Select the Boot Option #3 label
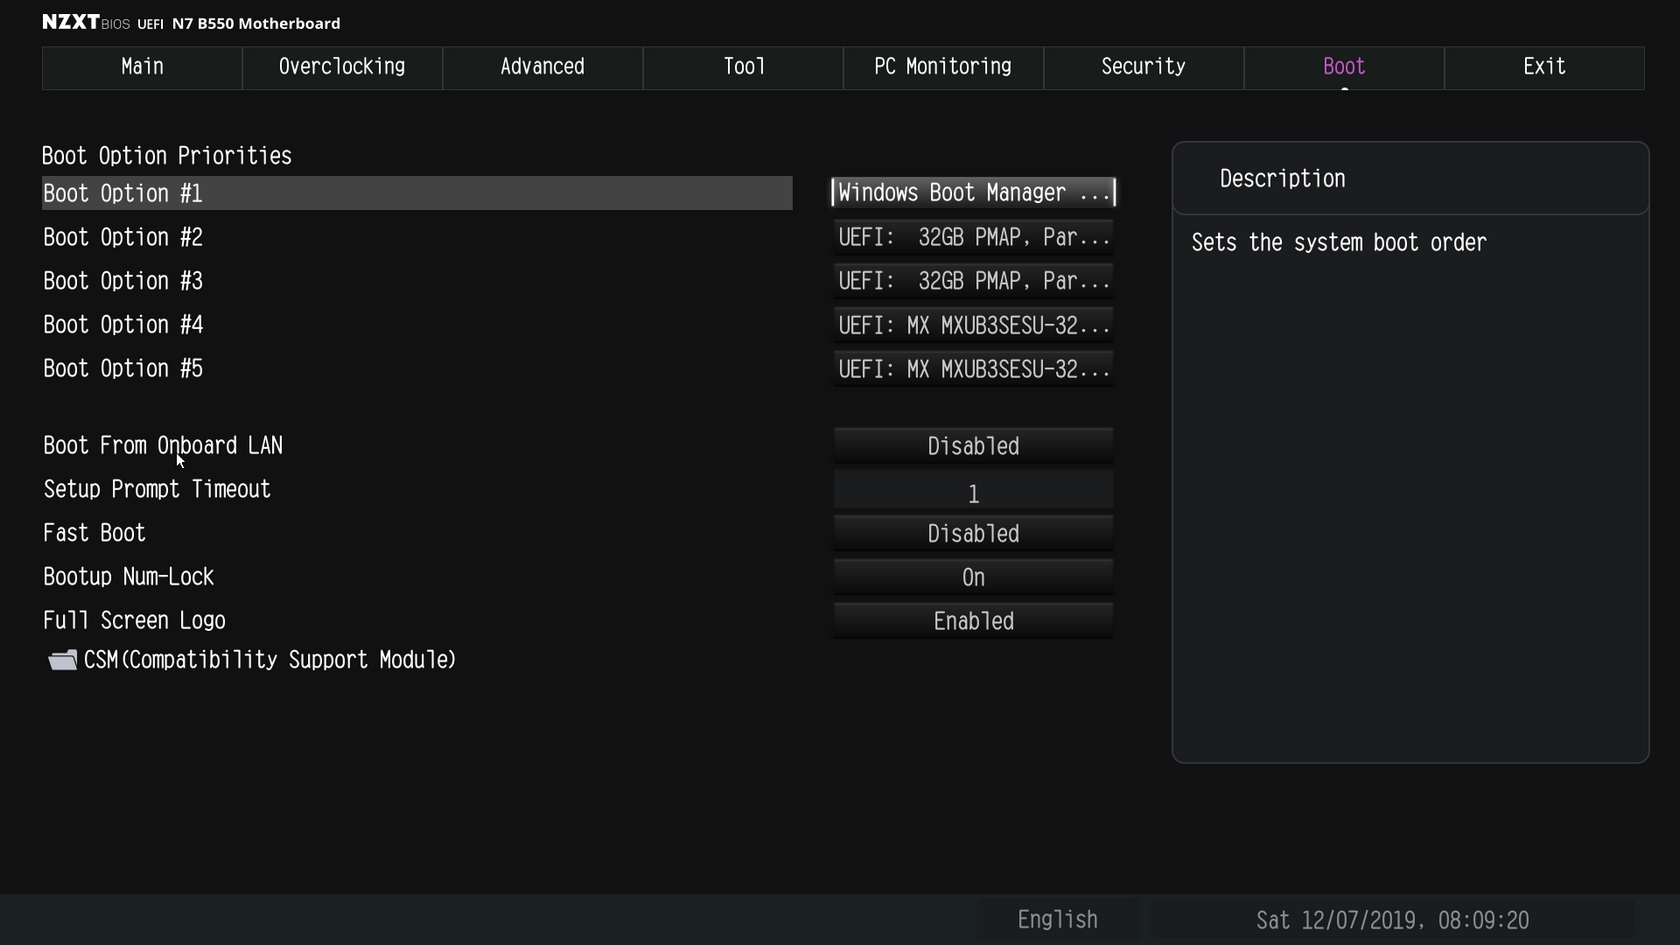This screenshot has width=1680, height=945. point(123,281)
